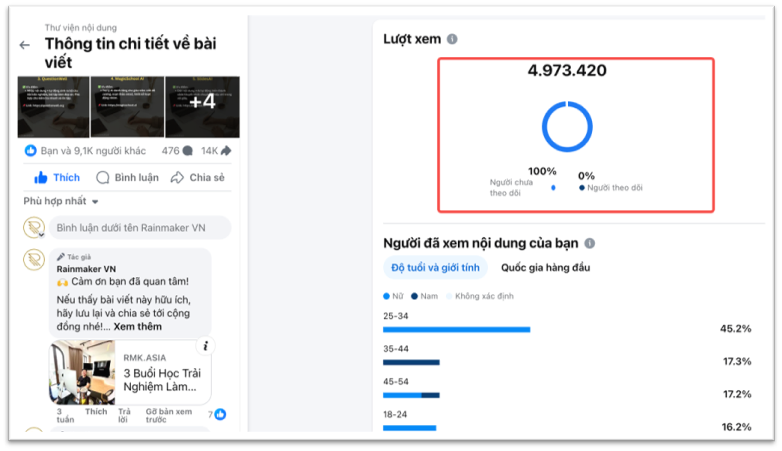Click the 25-34 age group bar

pyautogui.click(x=456, y=329)
